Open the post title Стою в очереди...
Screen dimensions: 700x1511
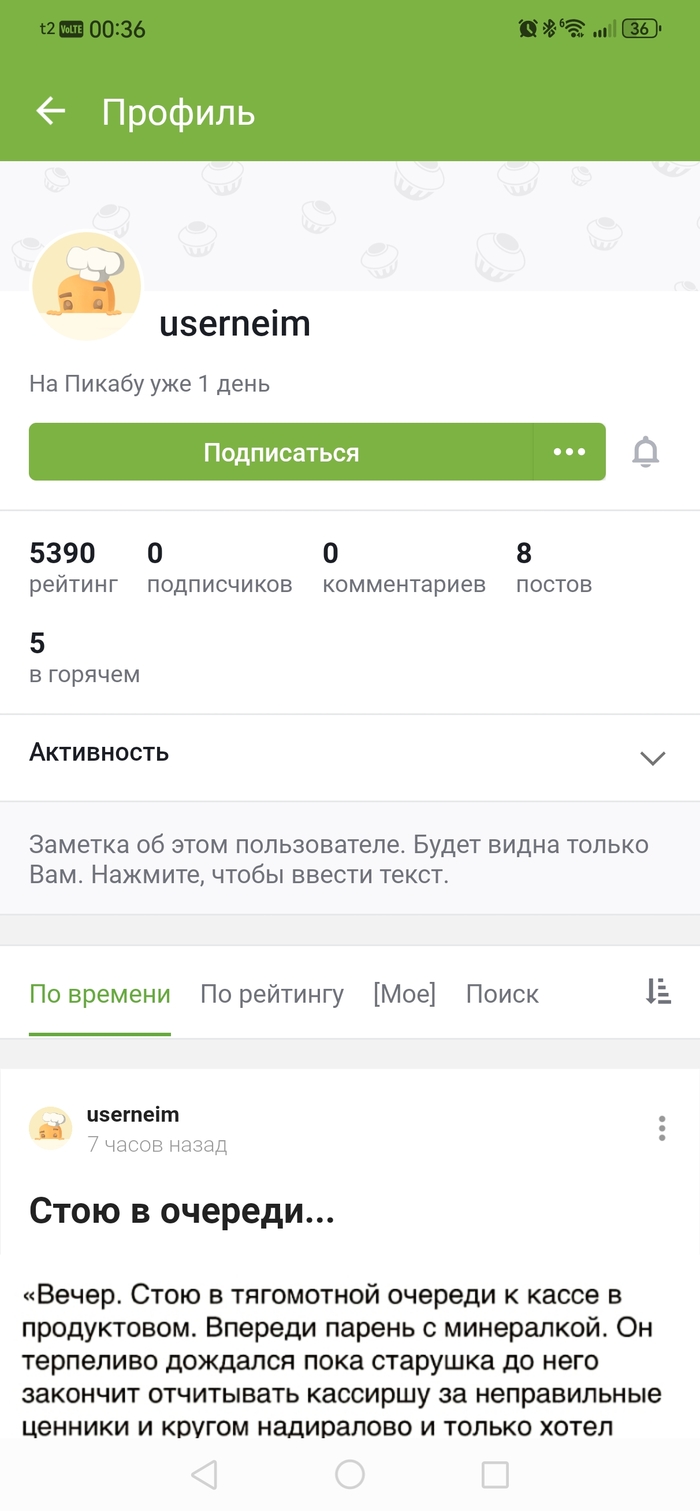(x=181, y=1211)
